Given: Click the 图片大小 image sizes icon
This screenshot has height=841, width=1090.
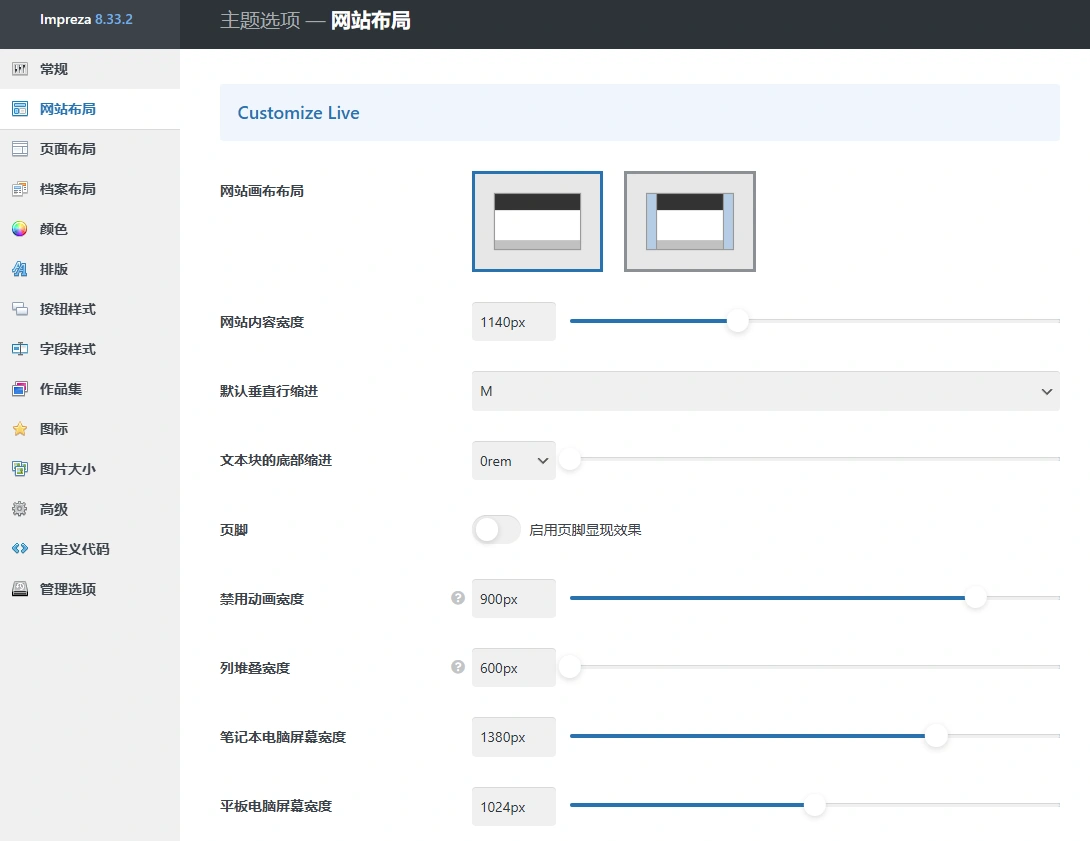Looking at the screenshot, I should pos(22,468).
